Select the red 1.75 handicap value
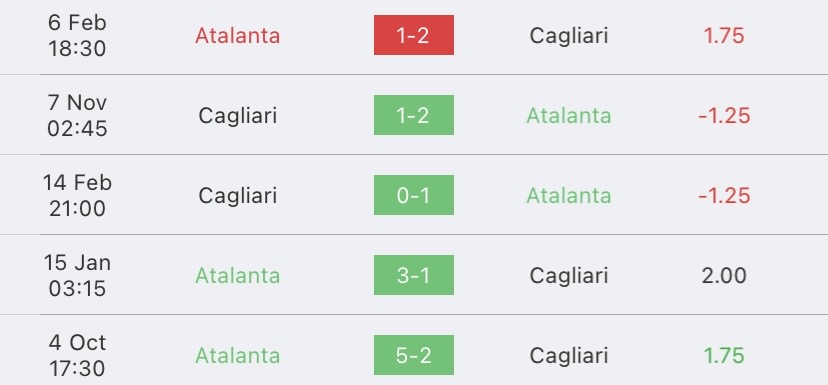 tap(723, 35)
